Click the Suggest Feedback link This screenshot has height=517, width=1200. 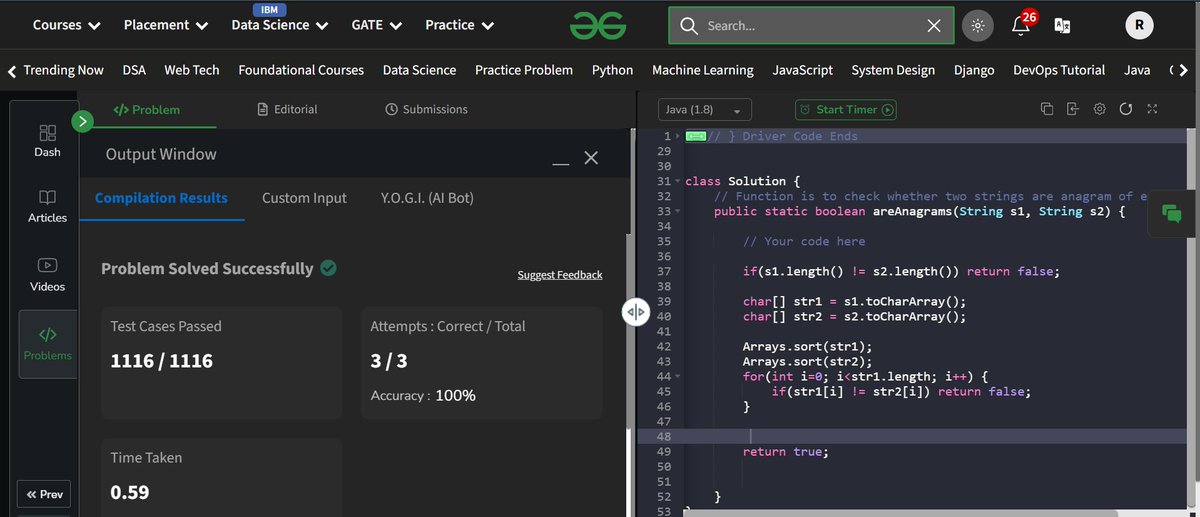tap(560, 274)
